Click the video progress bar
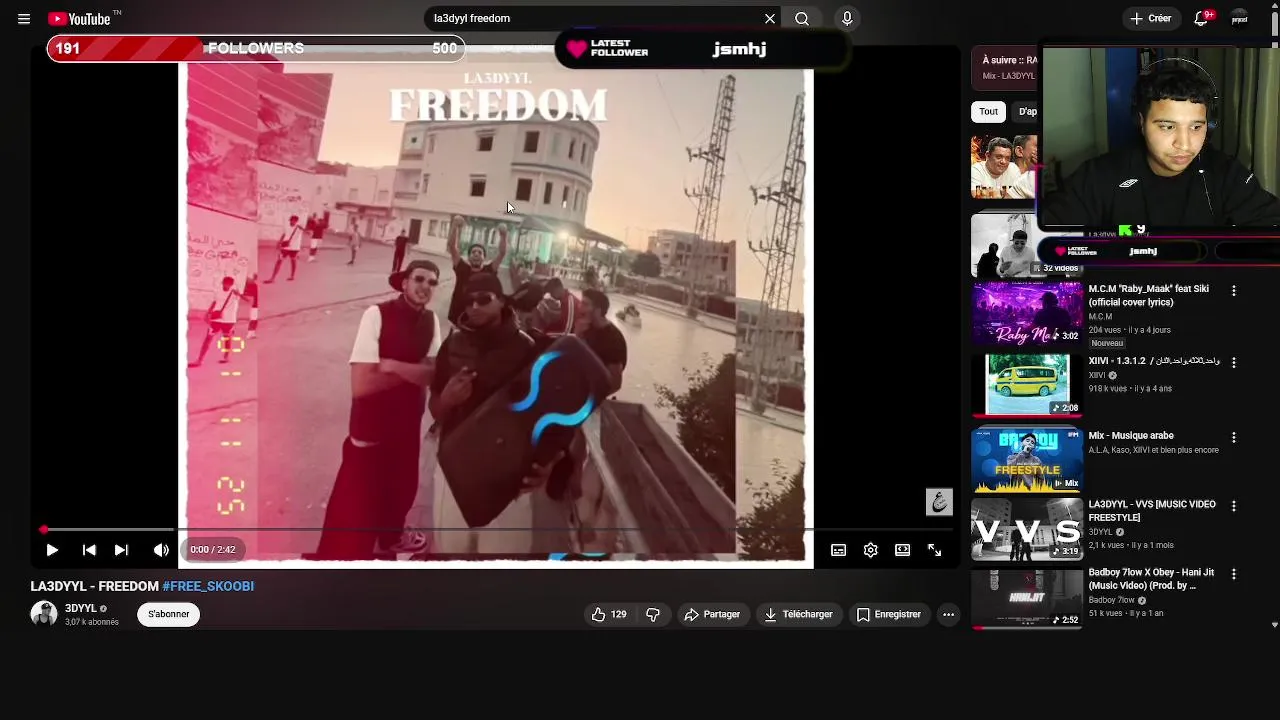The width and height of the screenshot is (1280, 720). [x=495, y=529]
